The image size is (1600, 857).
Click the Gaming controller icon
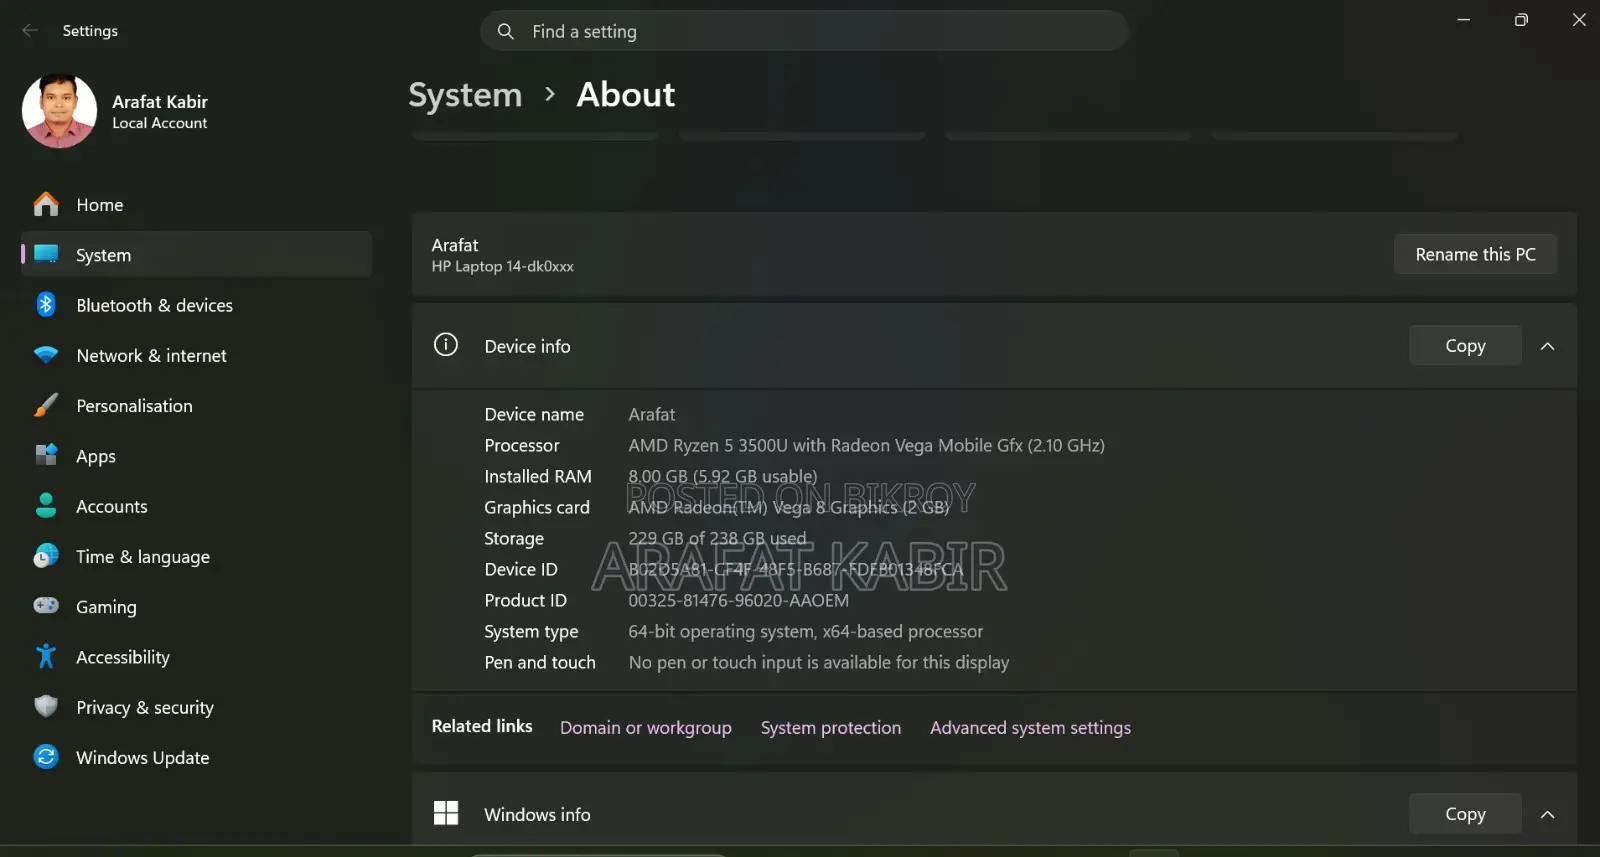click(46, 606)
